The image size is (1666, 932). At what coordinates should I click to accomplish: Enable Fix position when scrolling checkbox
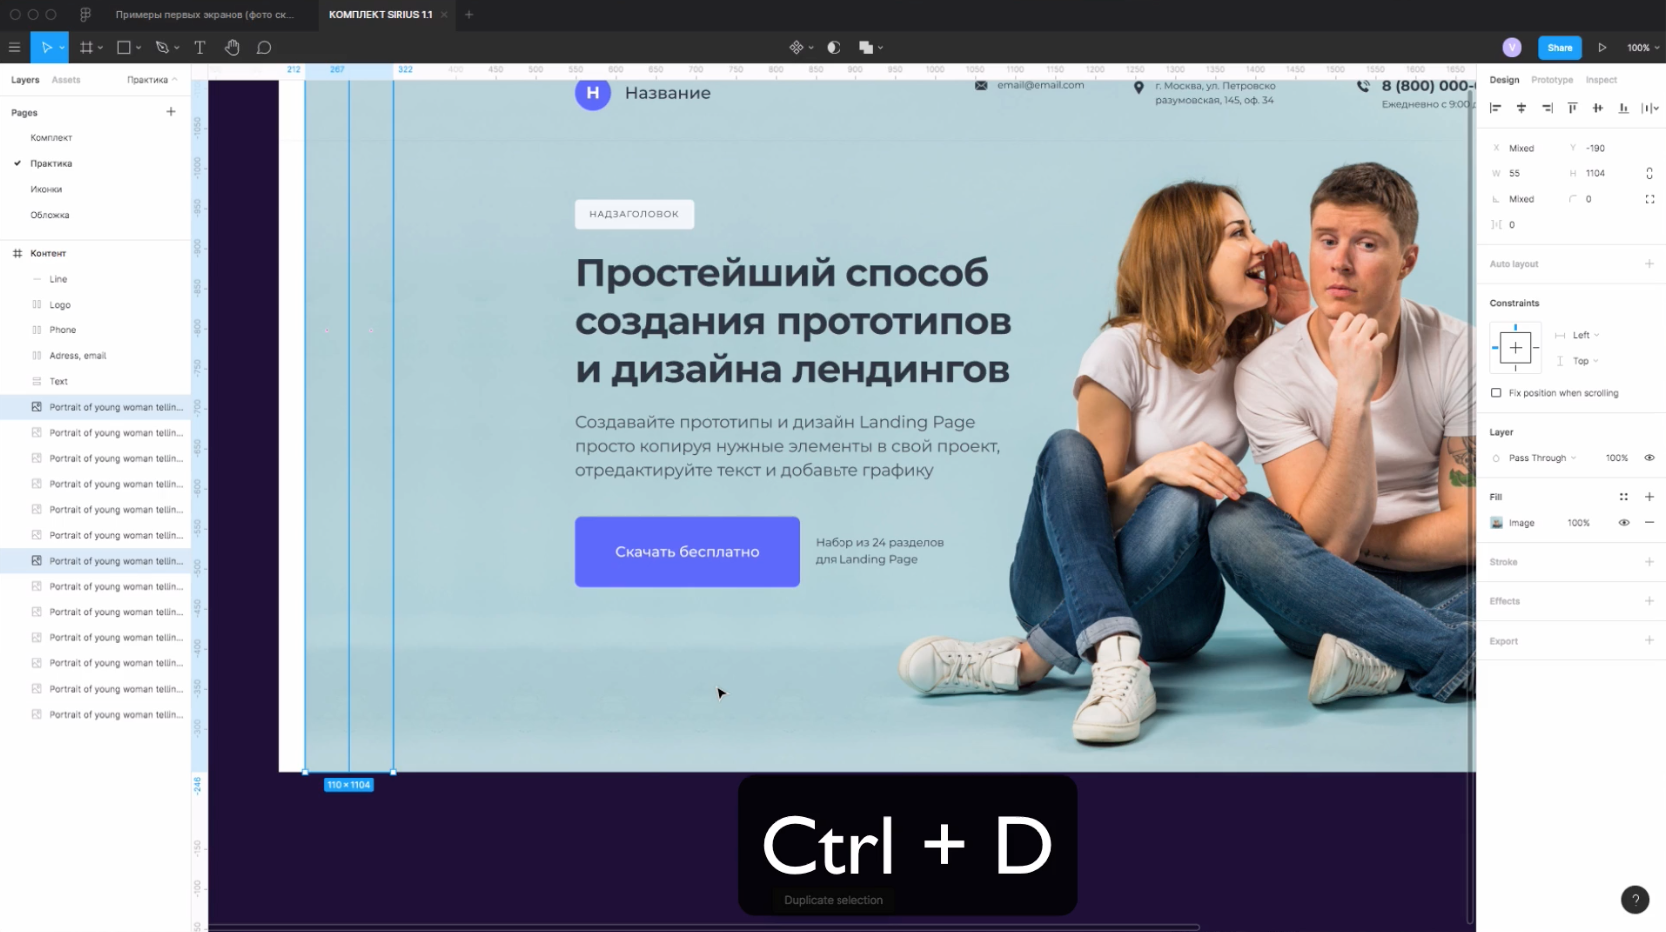[x=1496, y=393]
